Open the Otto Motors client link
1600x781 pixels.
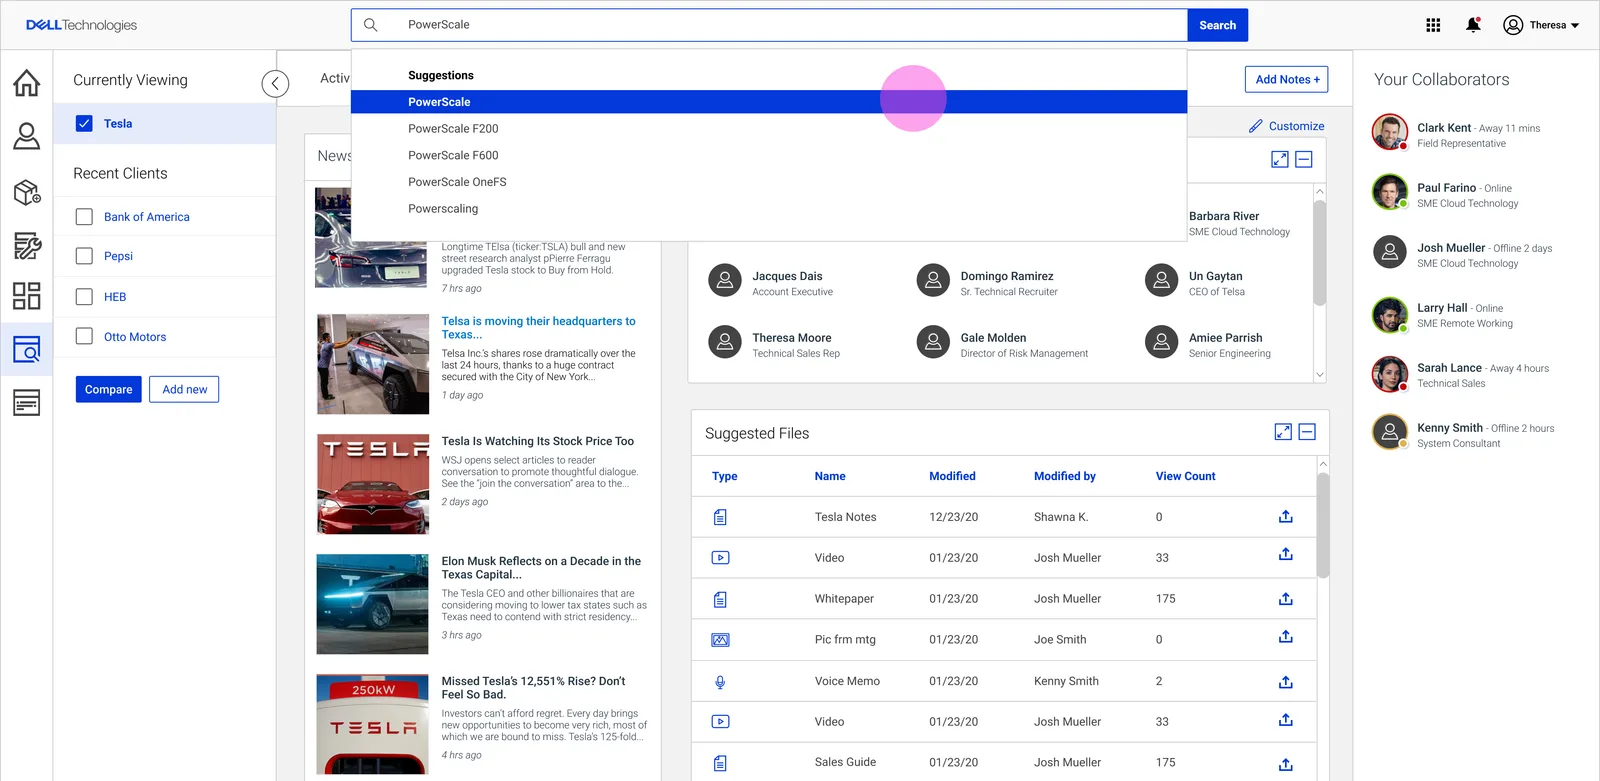[x=135, y=337]
